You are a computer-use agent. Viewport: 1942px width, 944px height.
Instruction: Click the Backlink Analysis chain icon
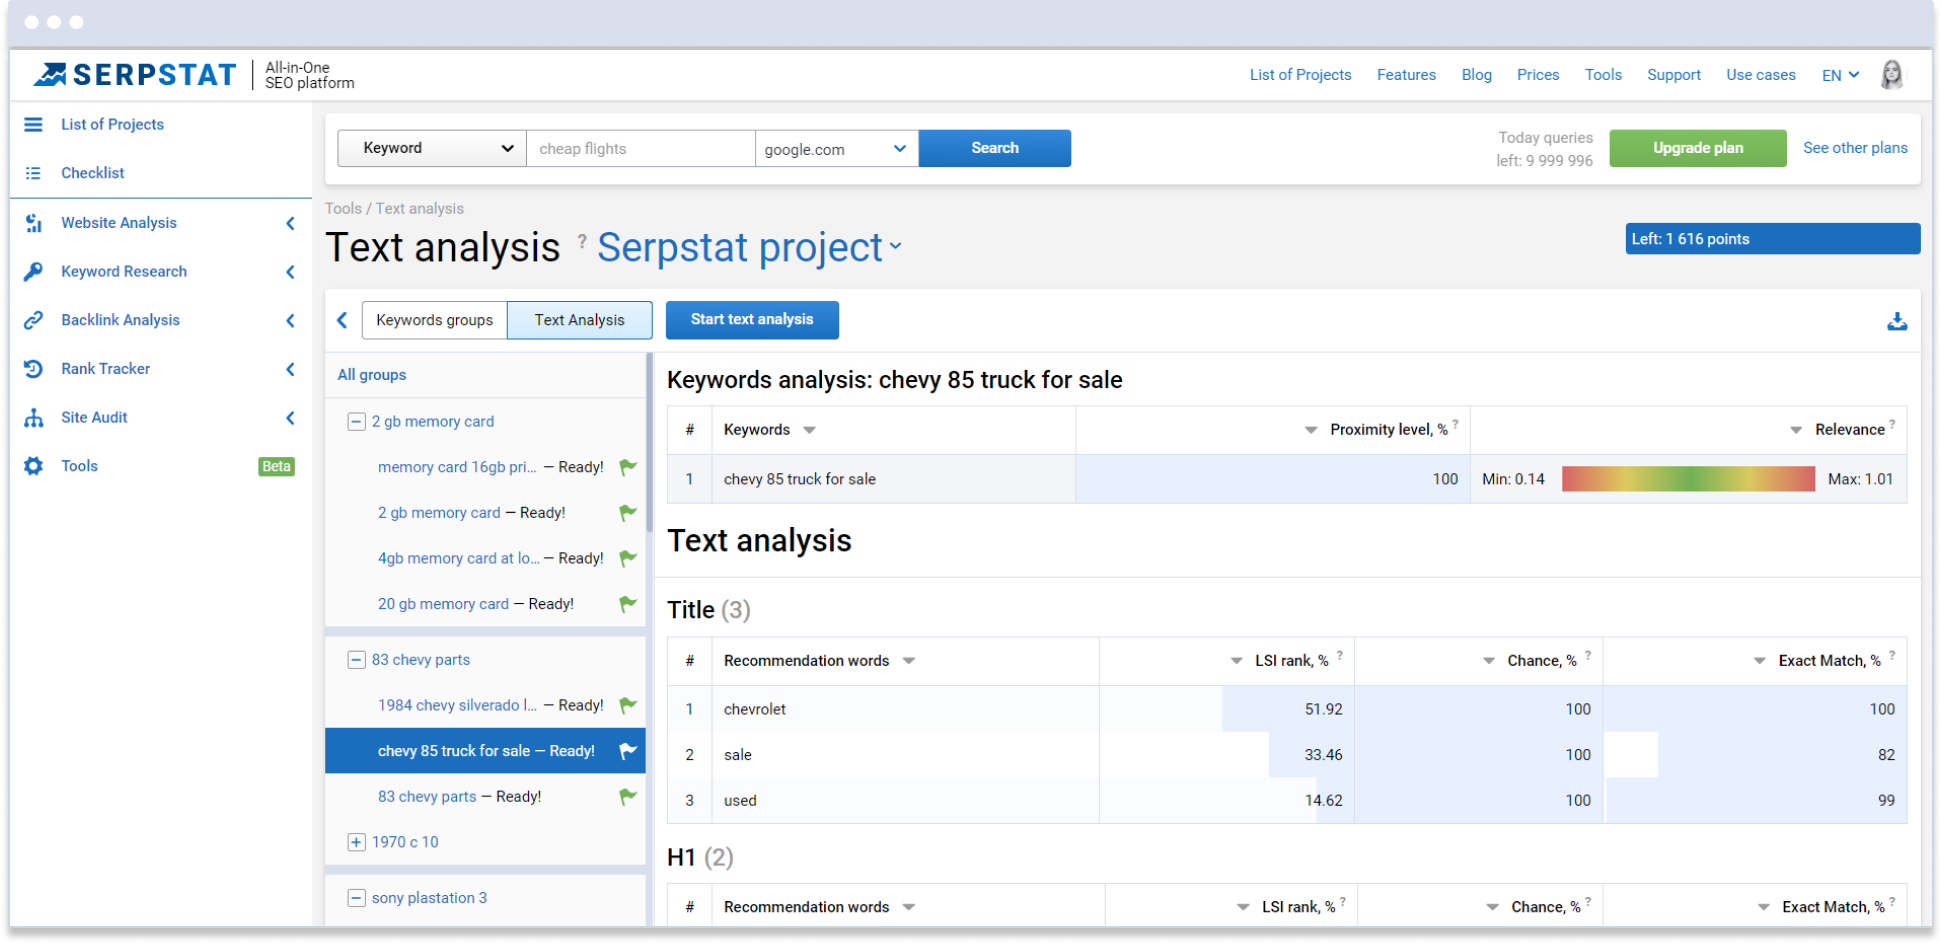tap(33, 320)
